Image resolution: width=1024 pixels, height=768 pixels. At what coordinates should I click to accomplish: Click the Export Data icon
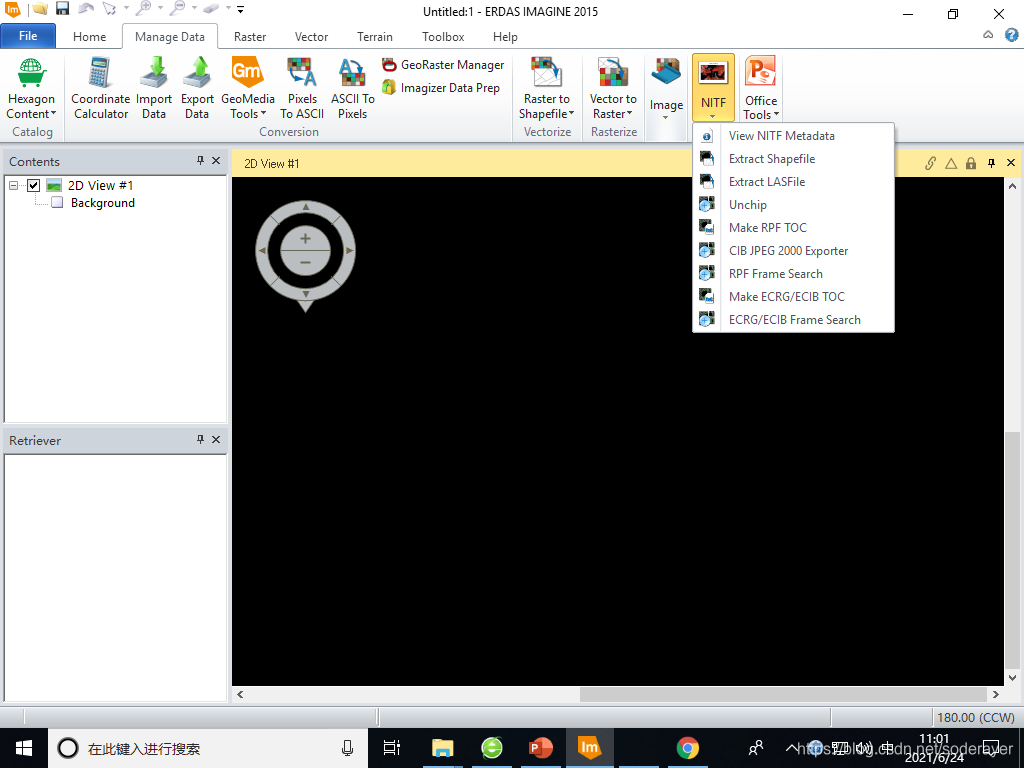(197, 89)
